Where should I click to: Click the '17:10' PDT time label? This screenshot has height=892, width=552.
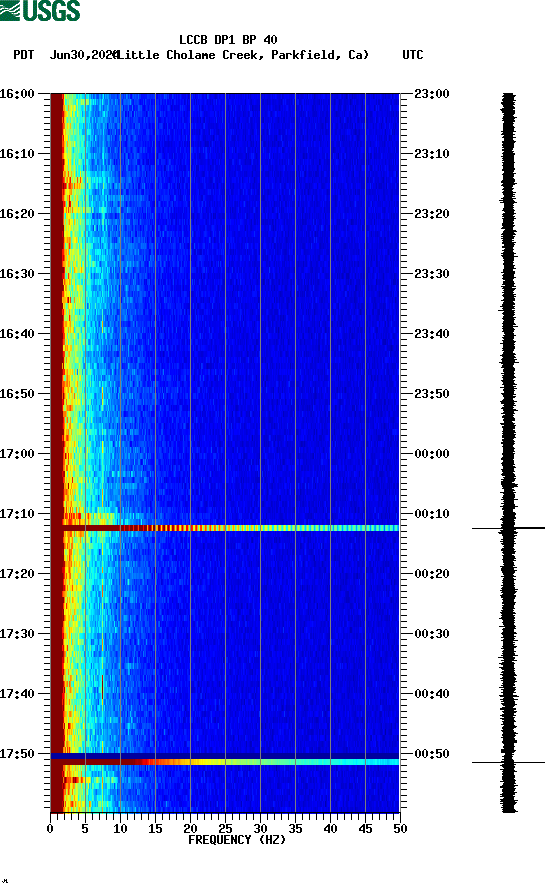(17, 514)
